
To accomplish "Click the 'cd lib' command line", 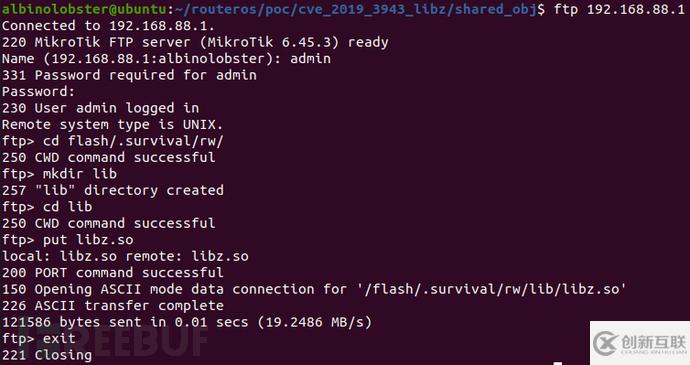I will [47, 207].
